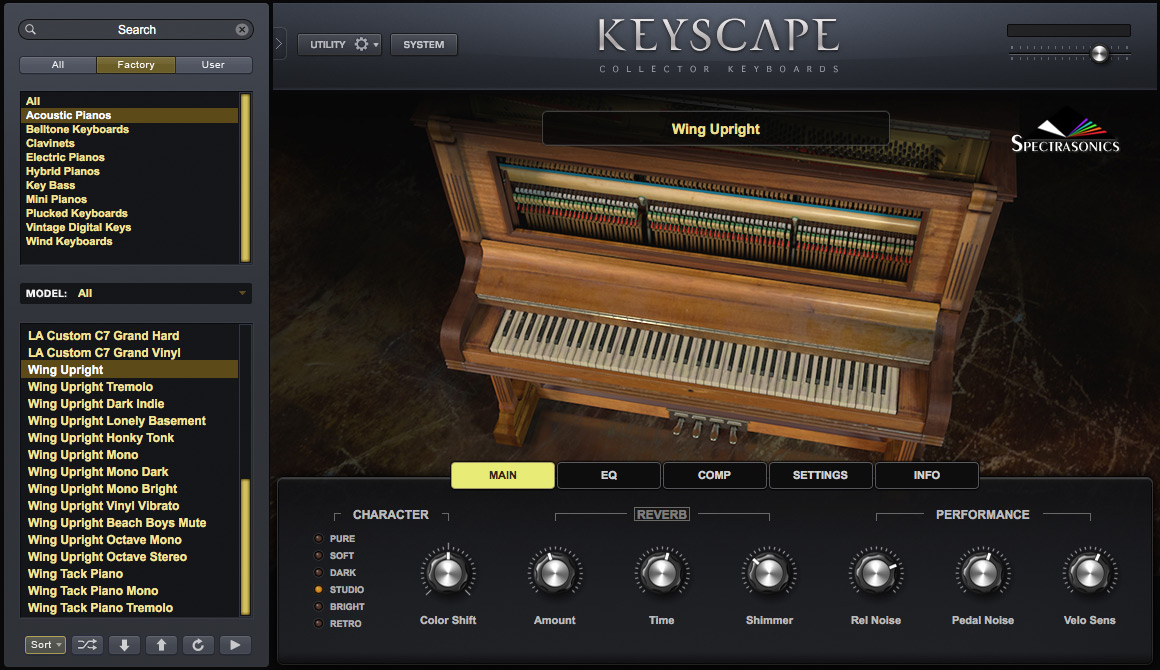Adjust the Velo Sens knob
Screen dimensions: 1160x670
point(1089,573)
